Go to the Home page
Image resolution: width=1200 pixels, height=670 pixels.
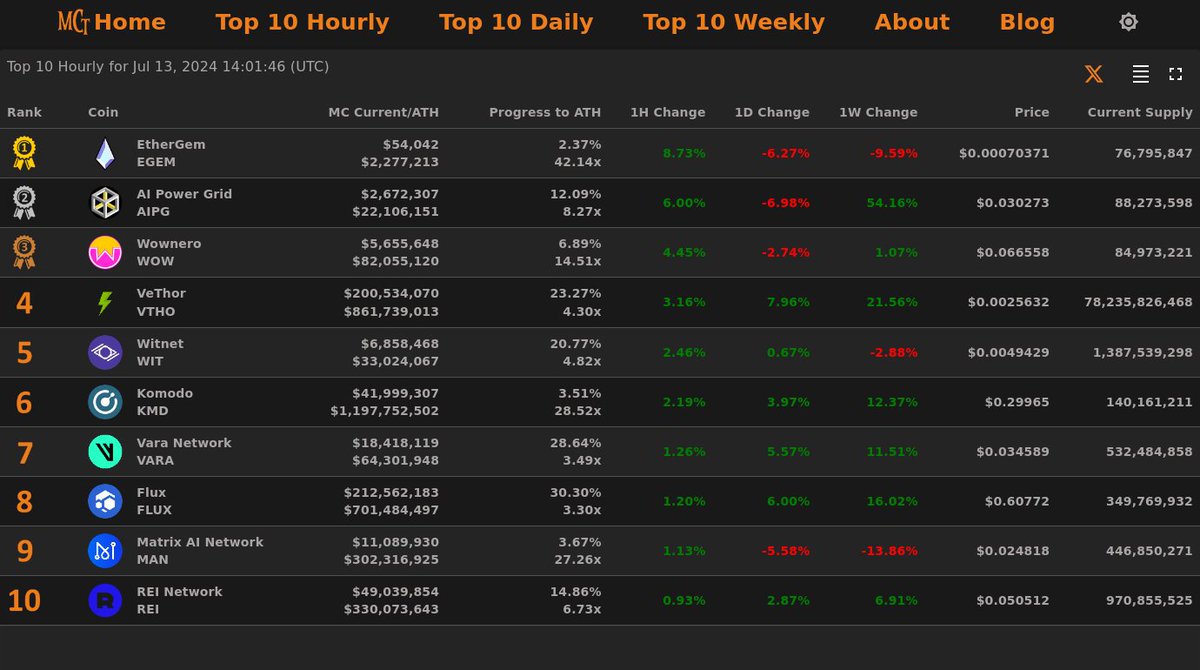pos(130,22)
